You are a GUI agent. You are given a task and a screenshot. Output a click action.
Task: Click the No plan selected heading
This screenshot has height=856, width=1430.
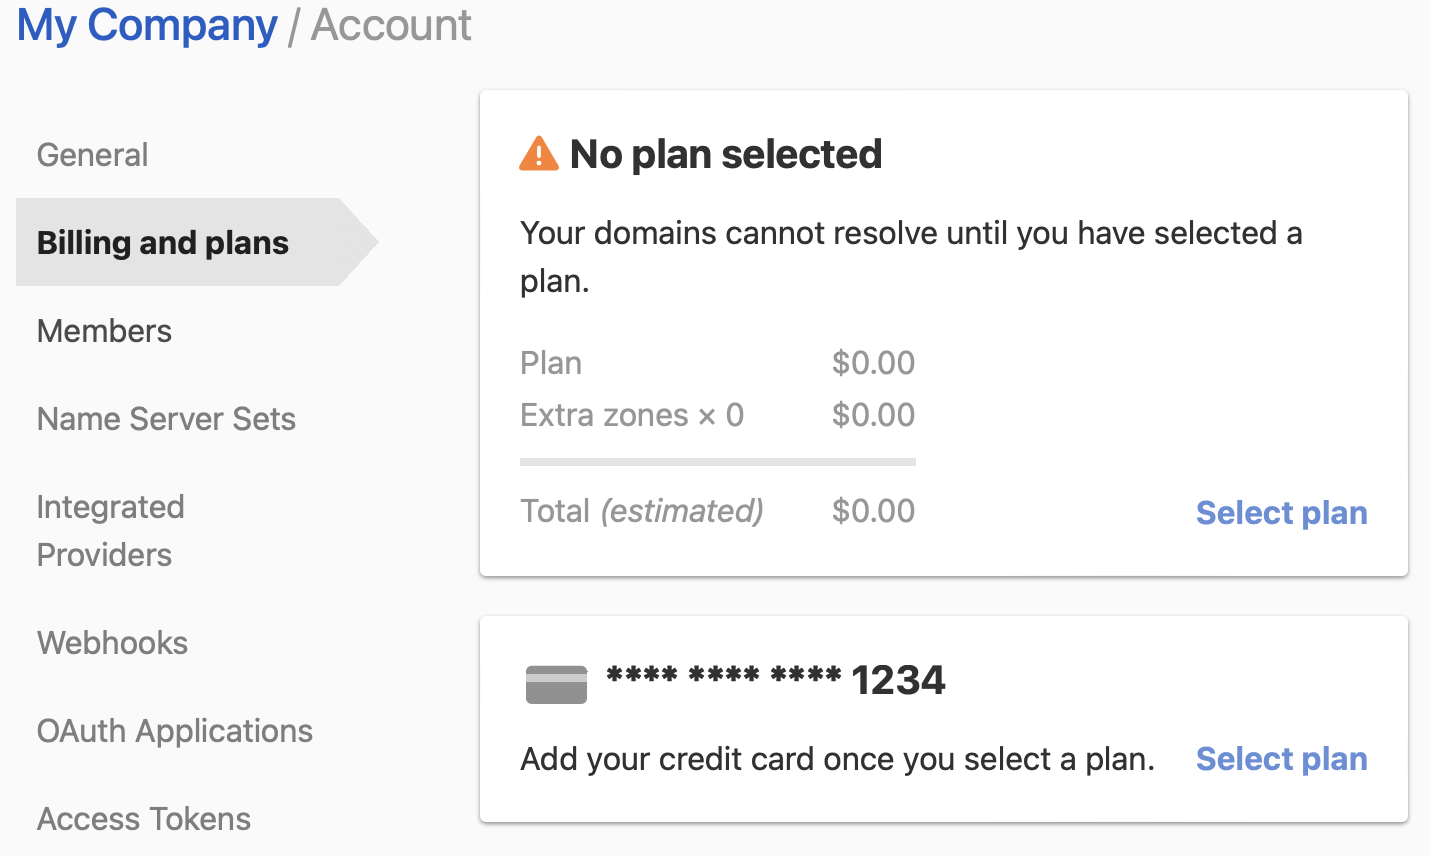pos(726,154)
